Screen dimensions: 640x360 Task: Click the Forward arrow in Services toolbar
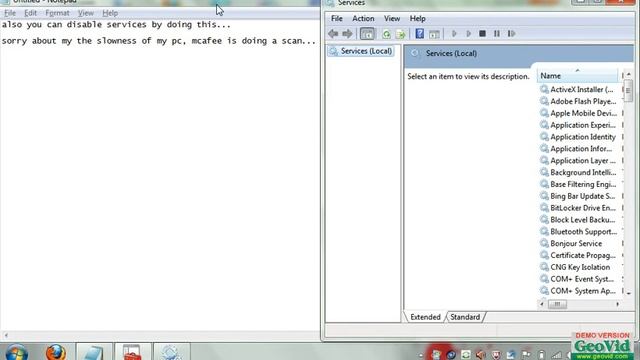(347, 34)
